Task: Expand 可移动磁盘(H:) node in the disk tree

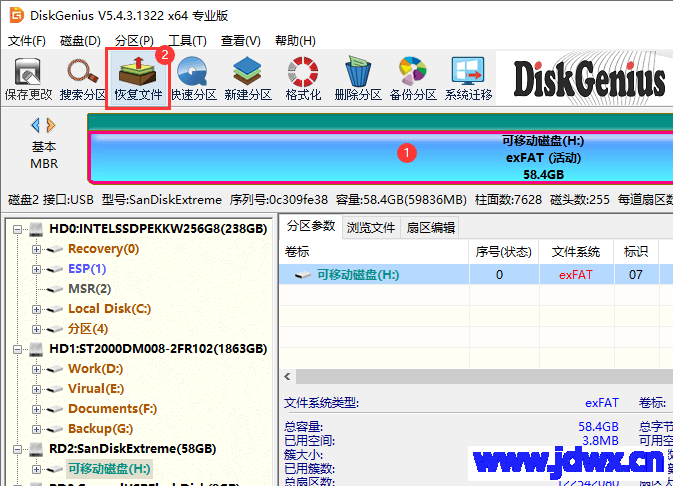Action: point(36,469)
